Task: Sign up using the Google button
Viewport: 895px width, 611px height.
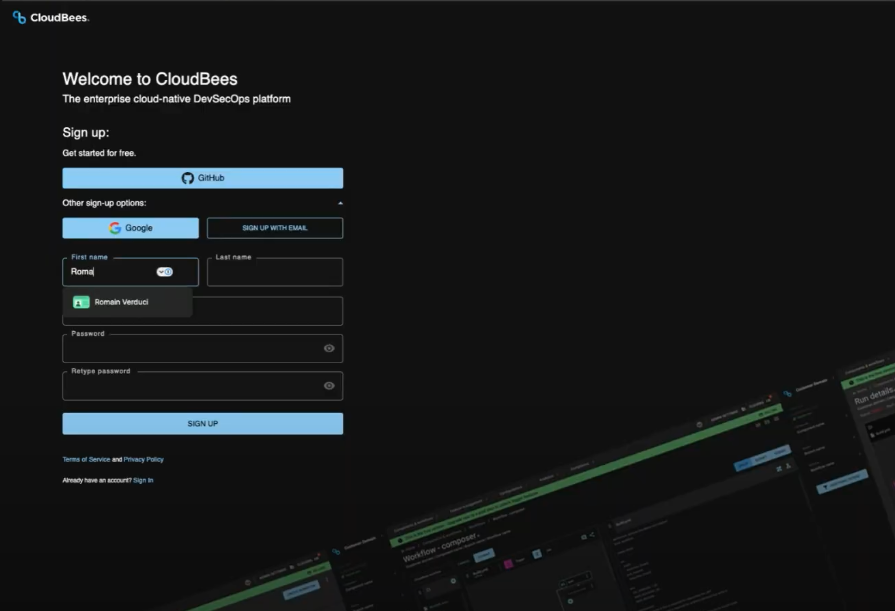Action: pos(129,227)
